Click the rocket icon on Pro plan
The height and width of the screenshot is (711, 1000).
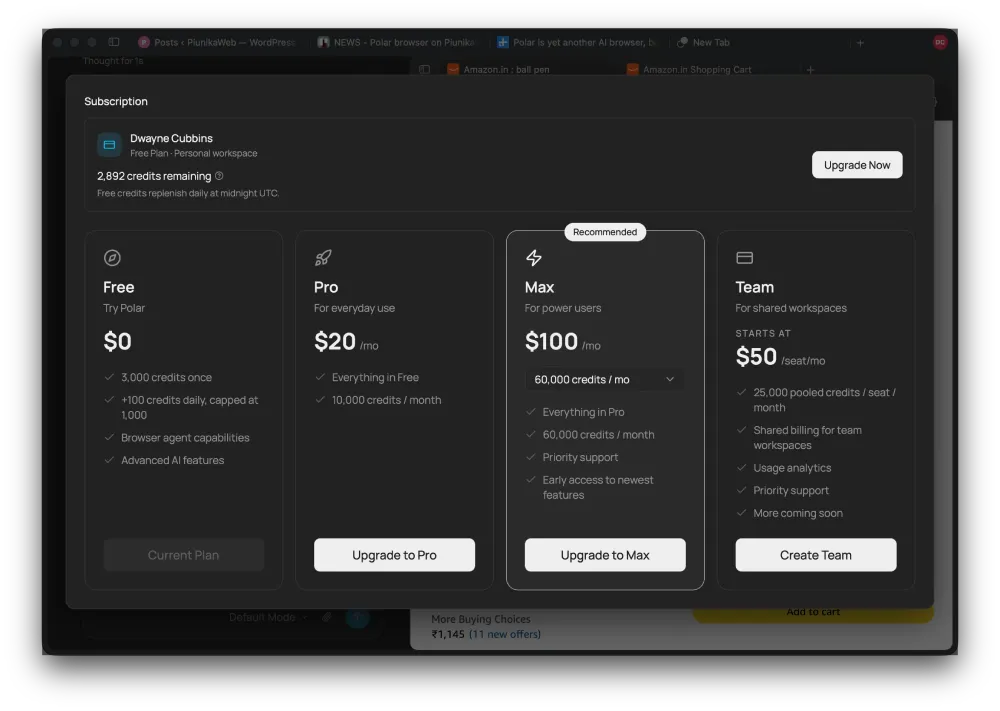point(323,258)
